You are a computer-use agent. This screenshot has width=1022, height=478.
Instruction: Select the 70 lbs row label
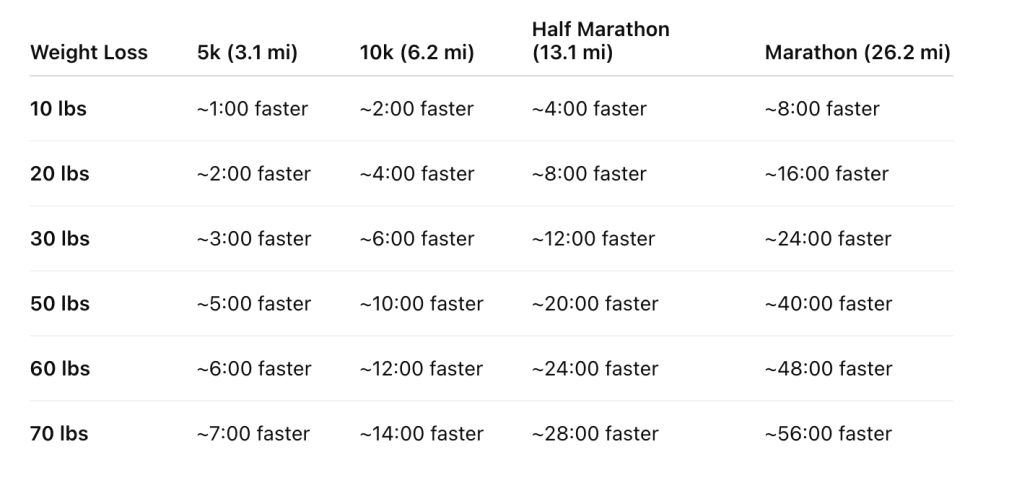pos(60,434)
